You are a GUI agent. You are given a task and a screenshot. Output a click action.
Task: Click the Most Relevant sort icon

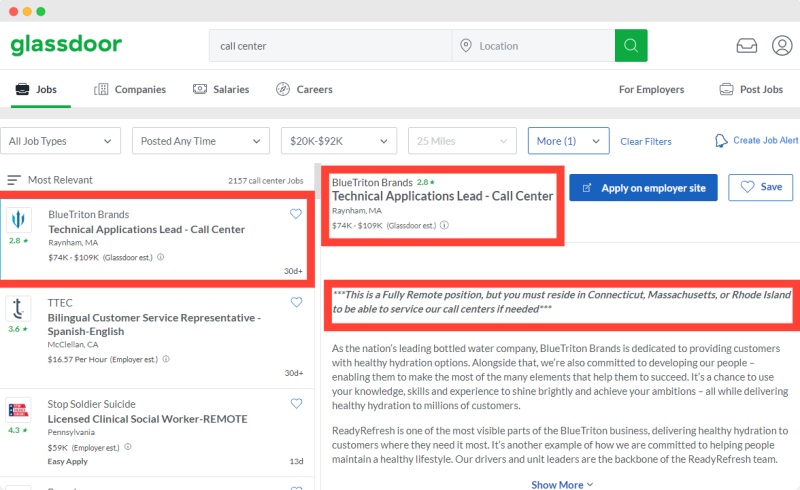coord(14,180)
